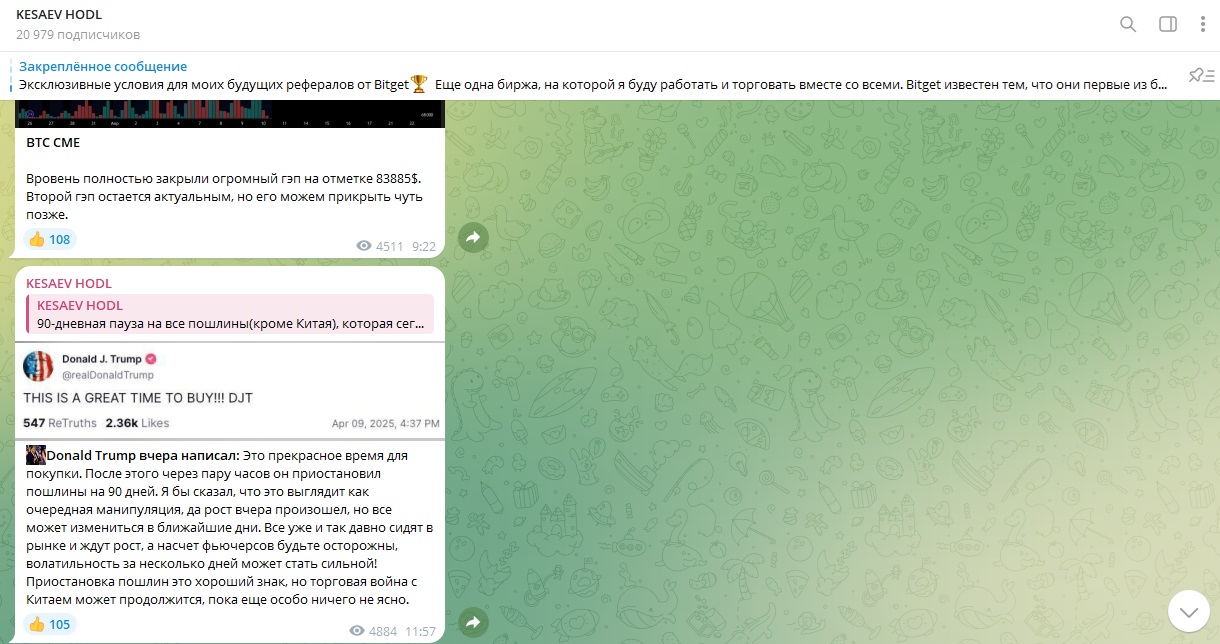Click the 9:22 message timestamp
The width and height of the screenshot is (1220, 644).
[x=424, y=245]
